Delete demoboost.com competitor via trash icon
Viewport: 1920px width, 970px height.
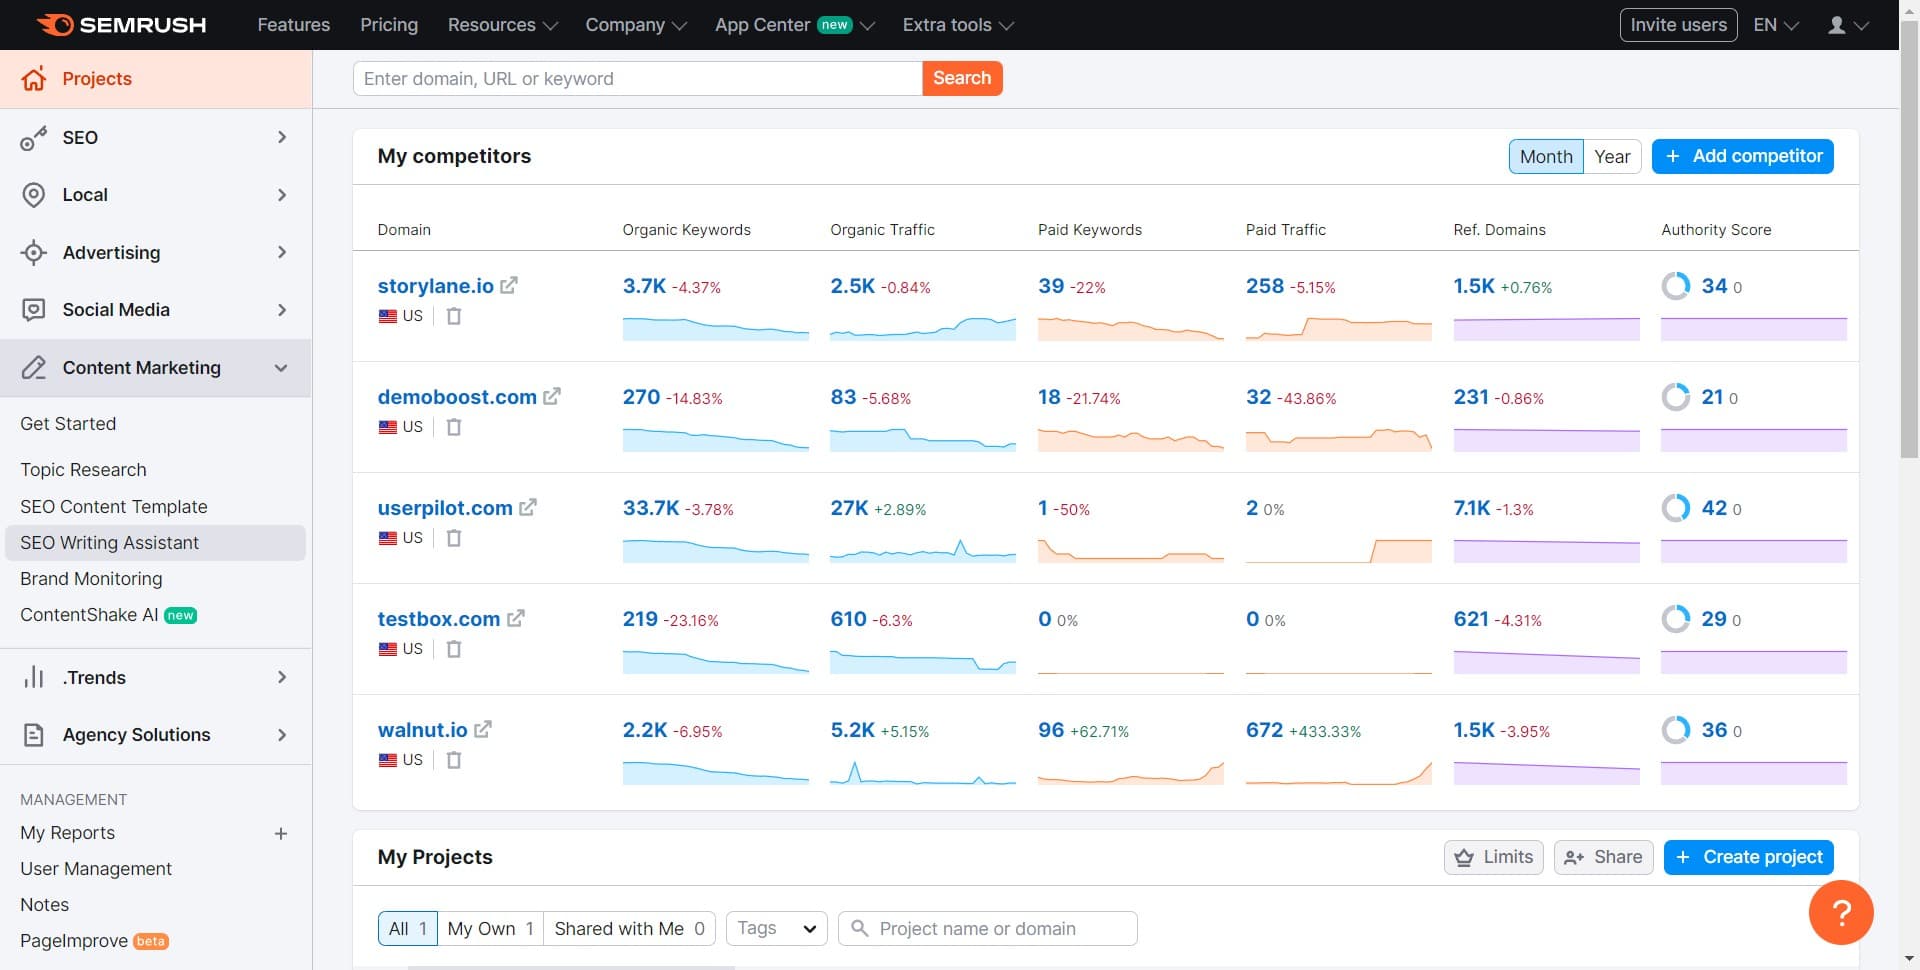[454, 427]
